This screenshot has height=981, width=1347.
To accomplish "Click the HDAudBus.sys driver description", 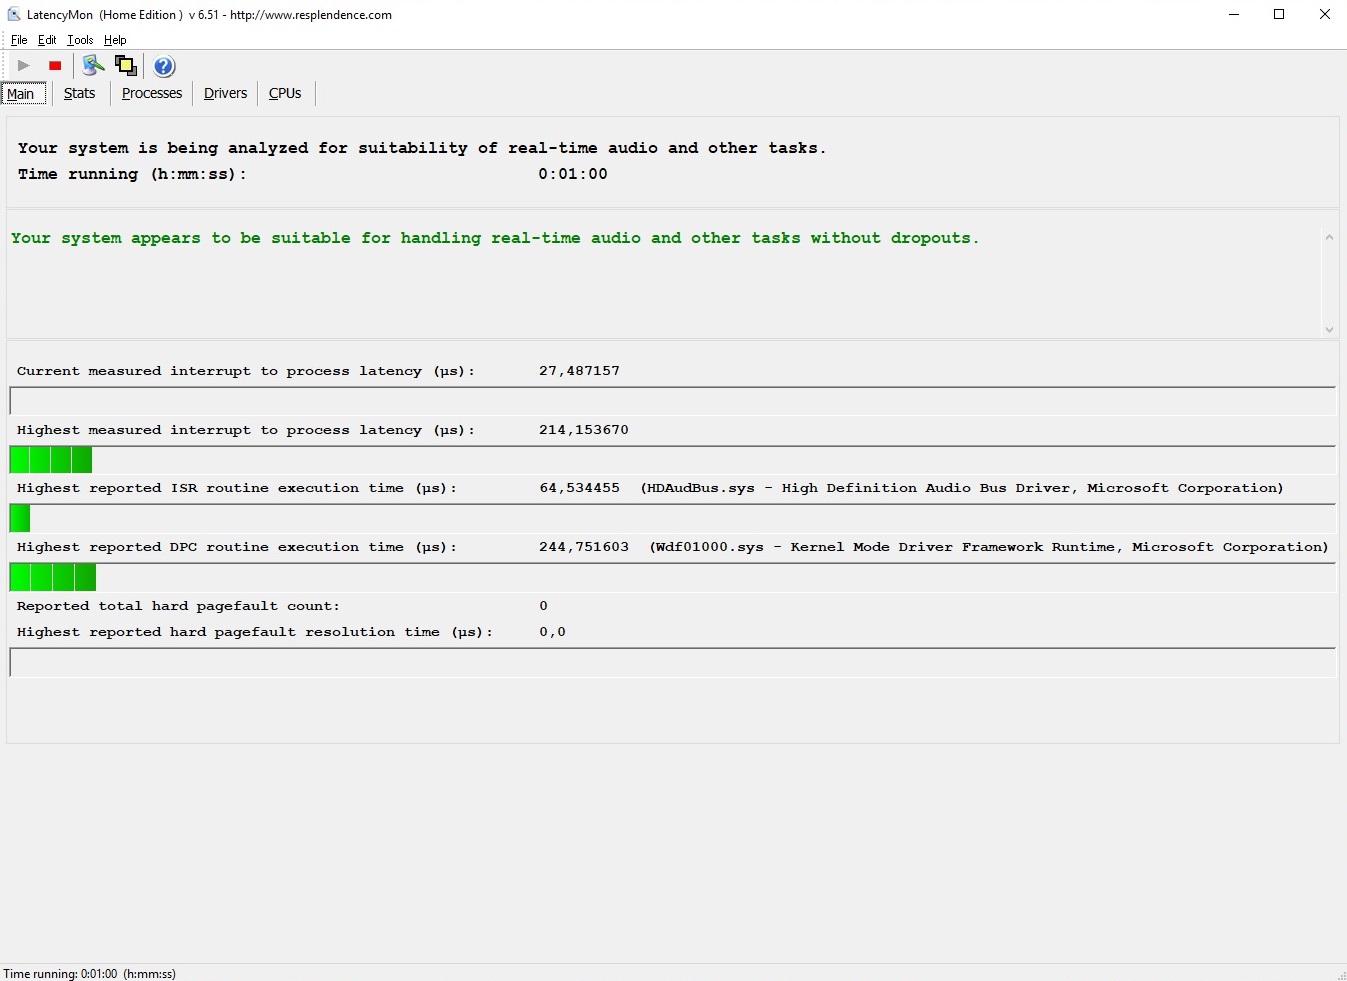I will click(x=962, y=488).
